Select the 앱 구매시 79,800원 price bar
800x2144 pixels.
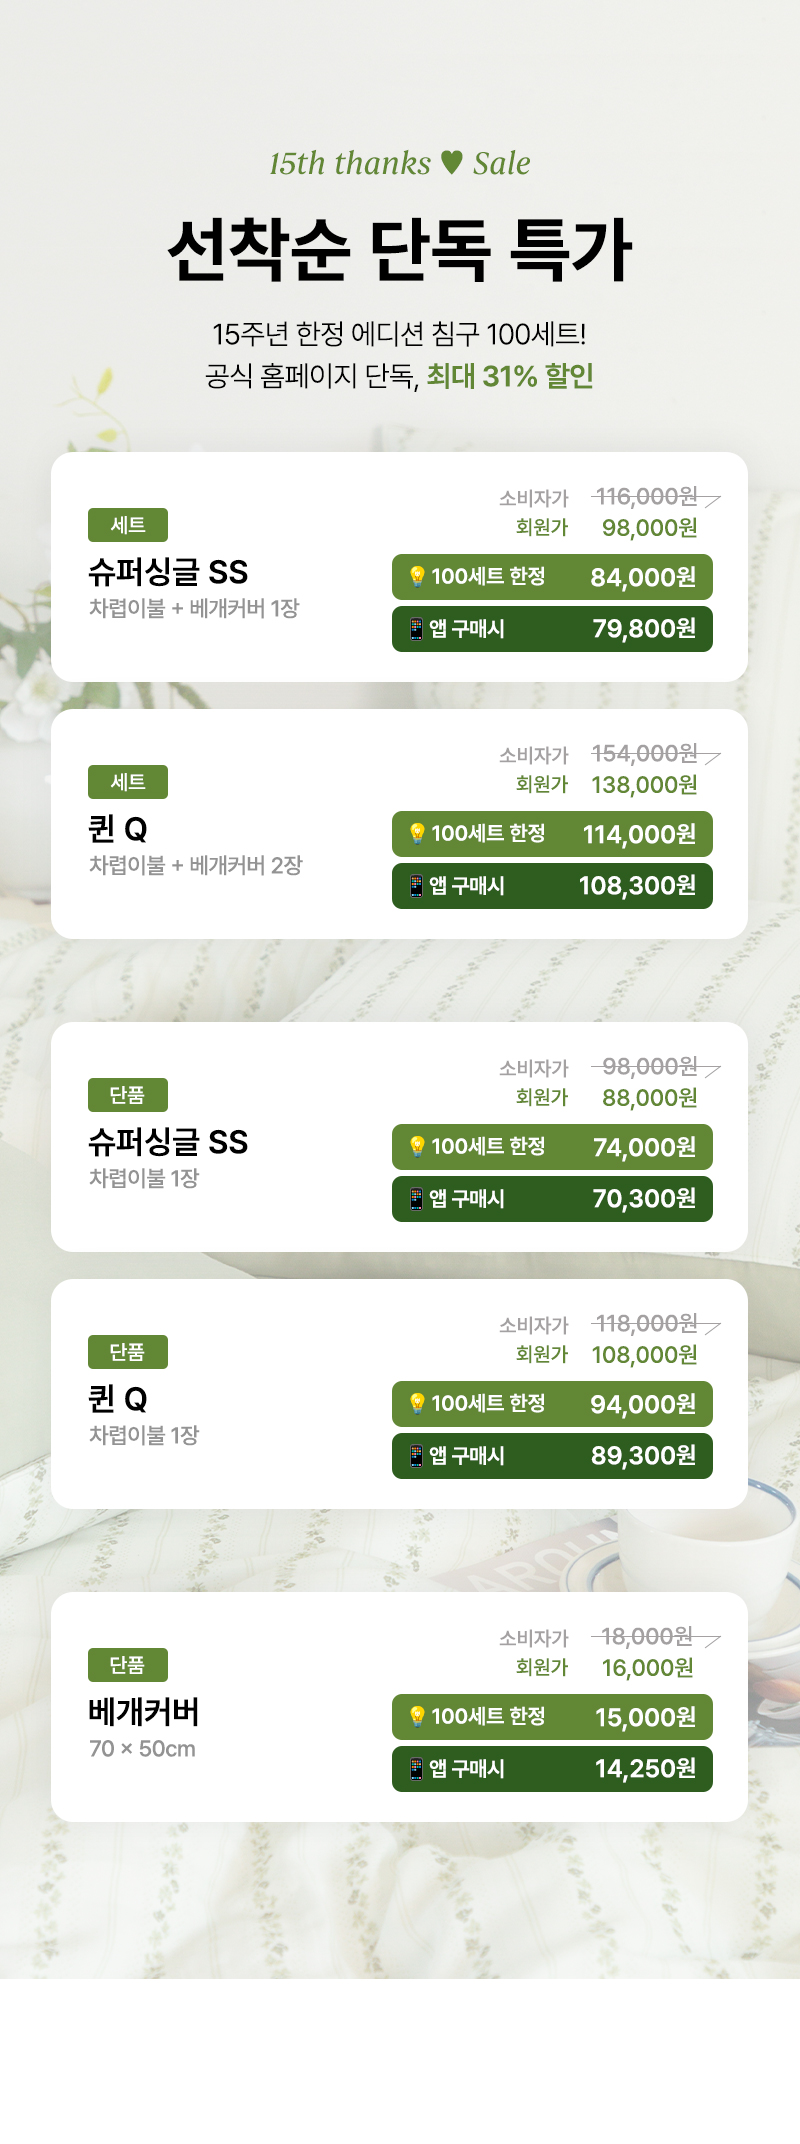552,629
